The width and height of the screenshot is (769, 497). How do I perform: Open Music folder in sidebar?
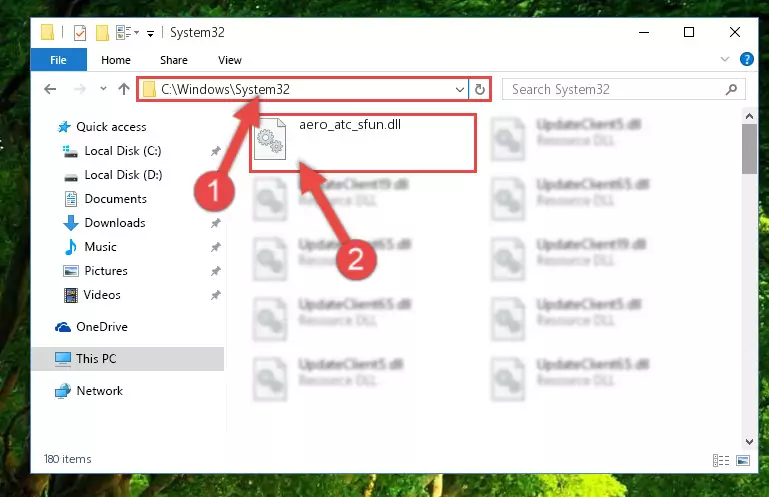pyautogui.click(x=100, y=247)
